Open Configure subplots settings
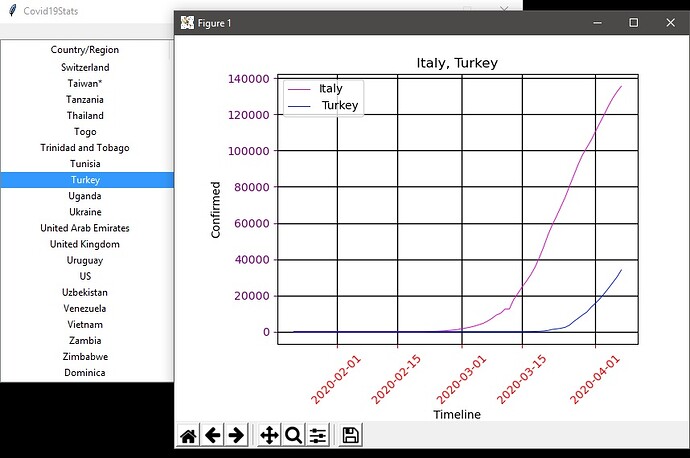Screen dimensions: 690x458 pyautogui.click(x=317, y=435)
